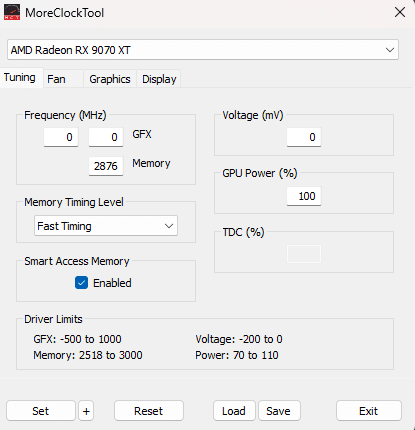This screenshot has width=415, height=430.
Task: Click the GPU Power percent field
Action: pyautogui.click(x=304, y=196)
